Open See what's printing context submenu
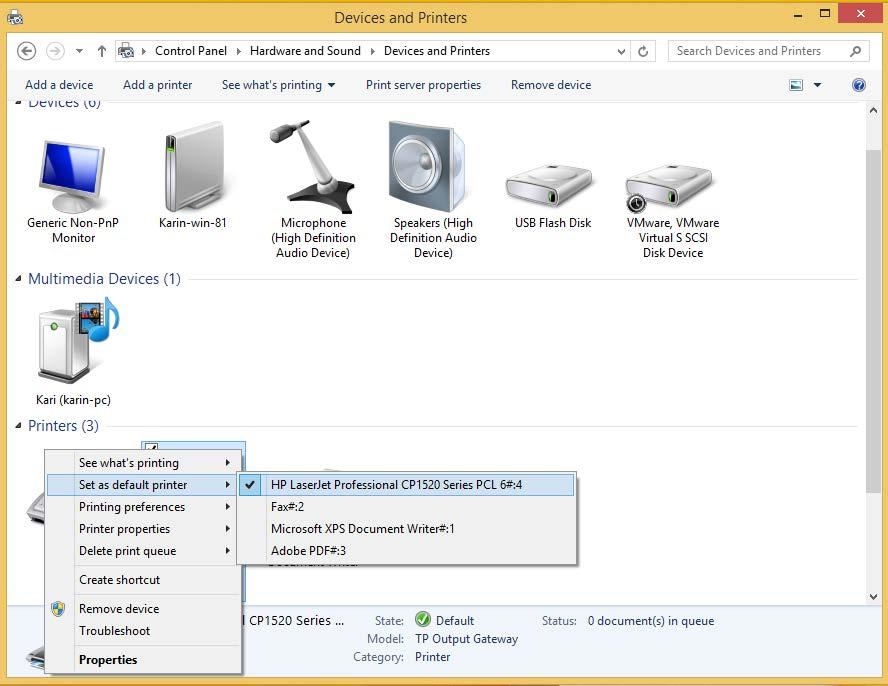 coord(144,463)
